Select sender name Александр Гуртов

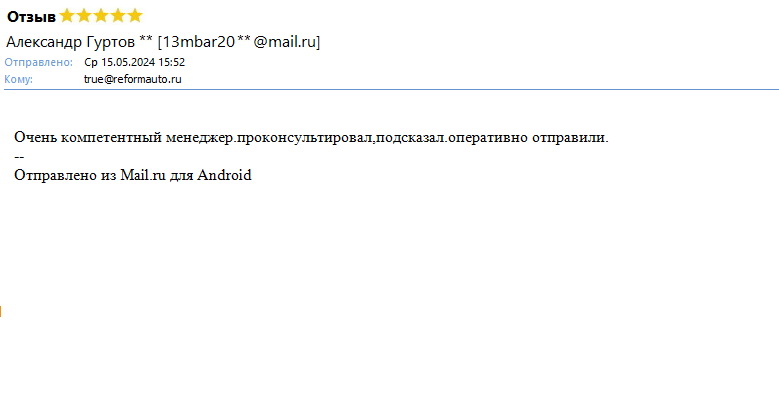click(70, 42)
